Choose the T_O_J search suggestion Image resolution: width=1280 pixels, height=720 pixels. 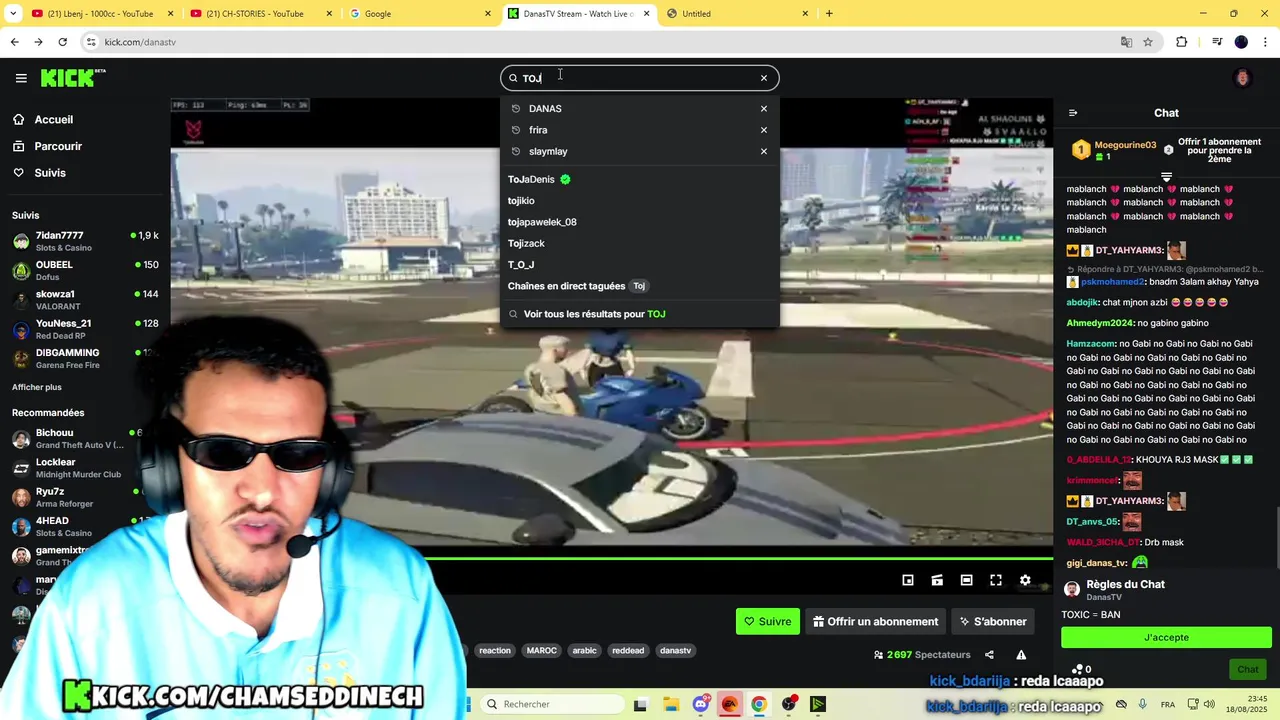[640, 265]
